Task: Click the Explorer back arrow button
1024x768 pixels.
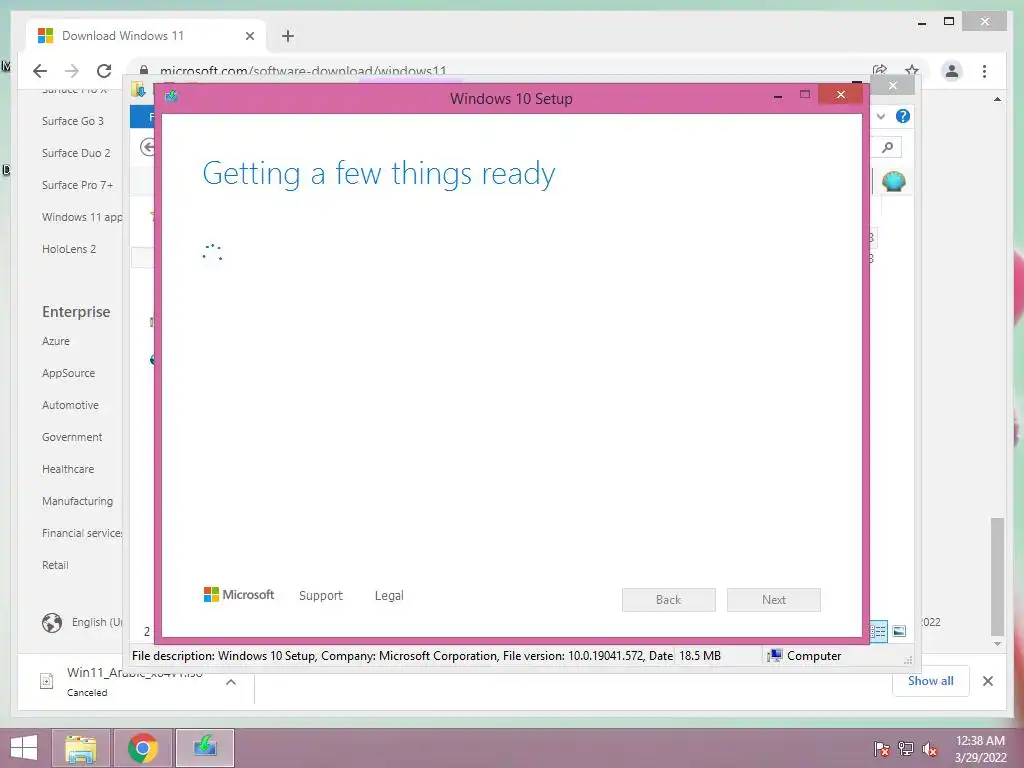Action: [x=148, y=148]
